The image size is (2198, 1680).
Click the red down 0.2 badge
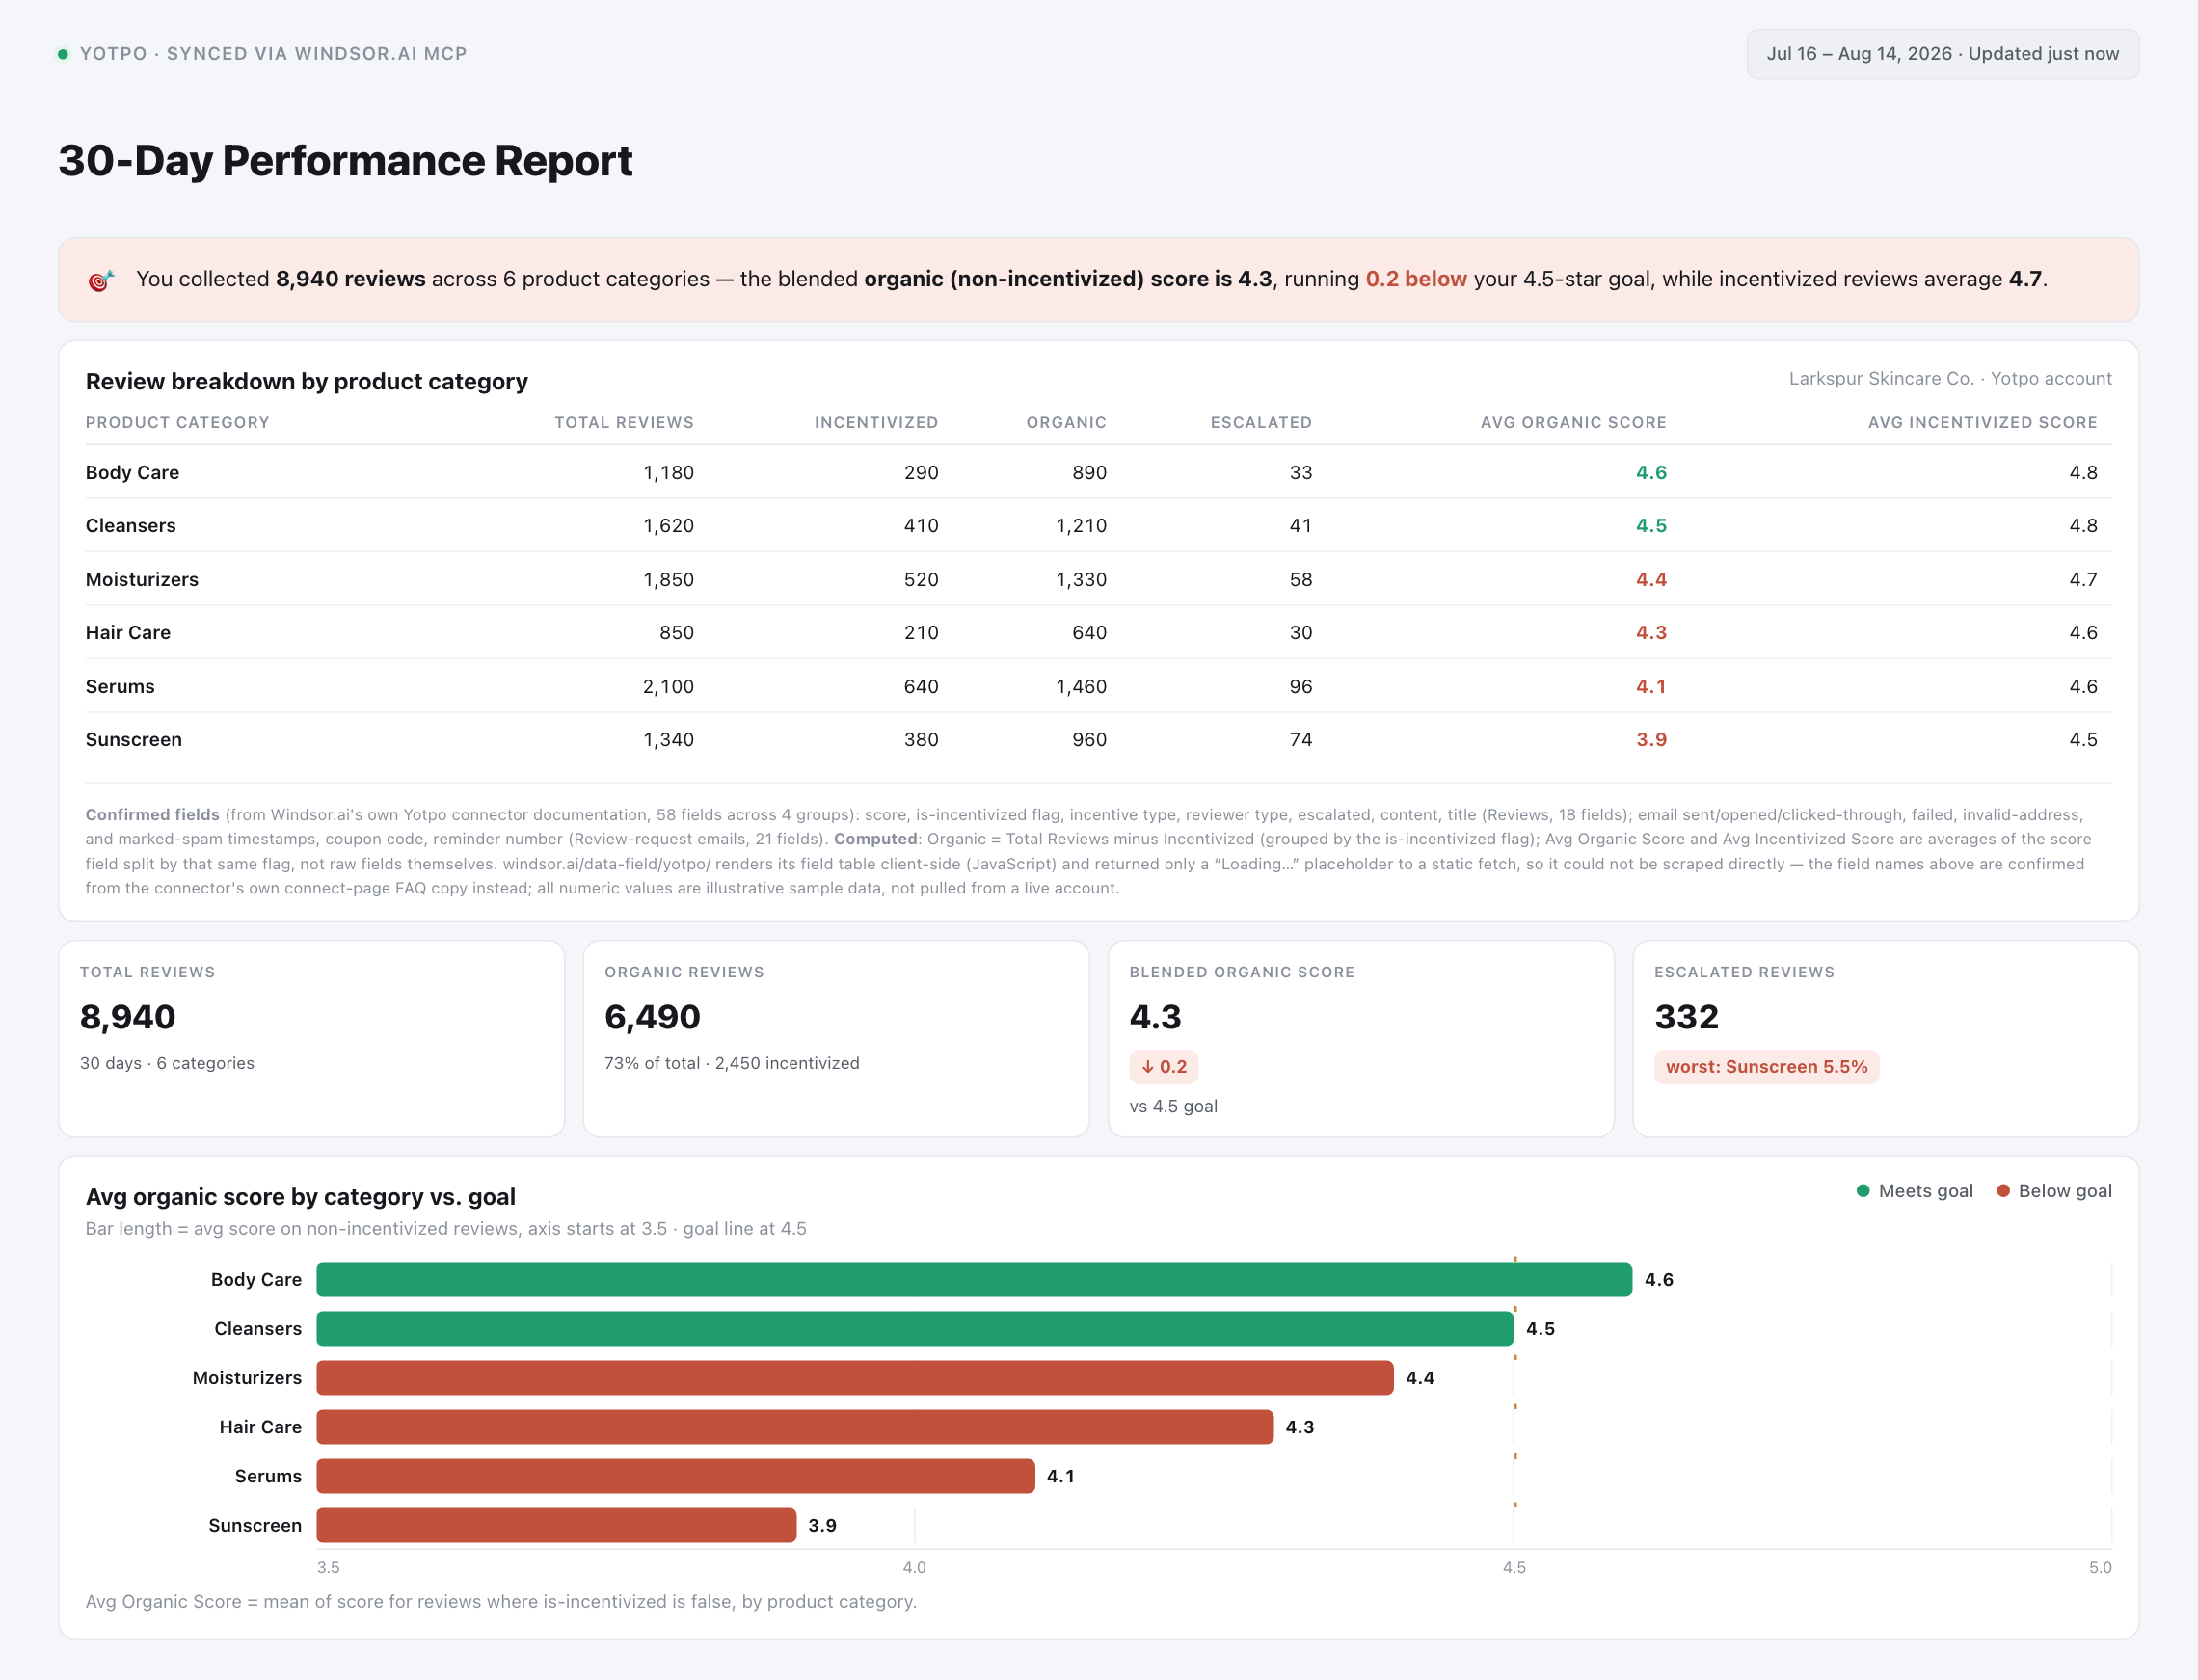pos(1163,1067)
